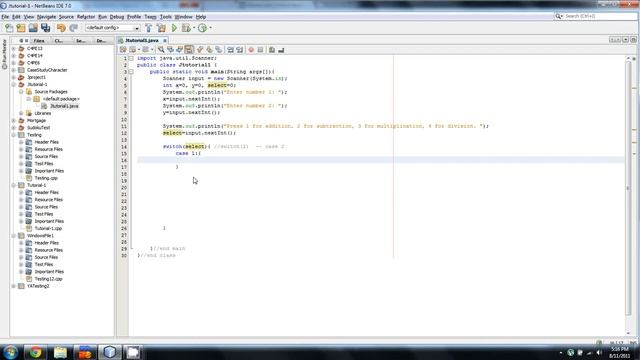Expand the Libraries node
Viewport: 640px width, 360px height.
pyautogui.click(x=21, y=113)
